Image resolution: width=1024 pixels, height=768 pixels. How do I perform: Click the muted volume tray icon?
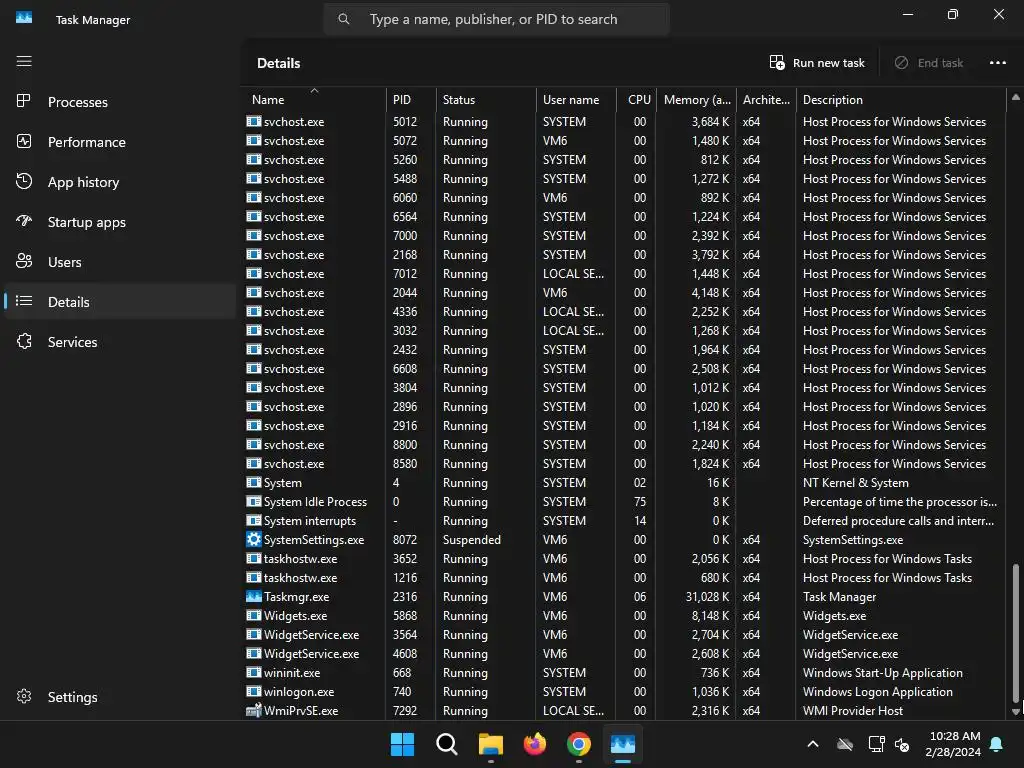(x=902, y=744)
